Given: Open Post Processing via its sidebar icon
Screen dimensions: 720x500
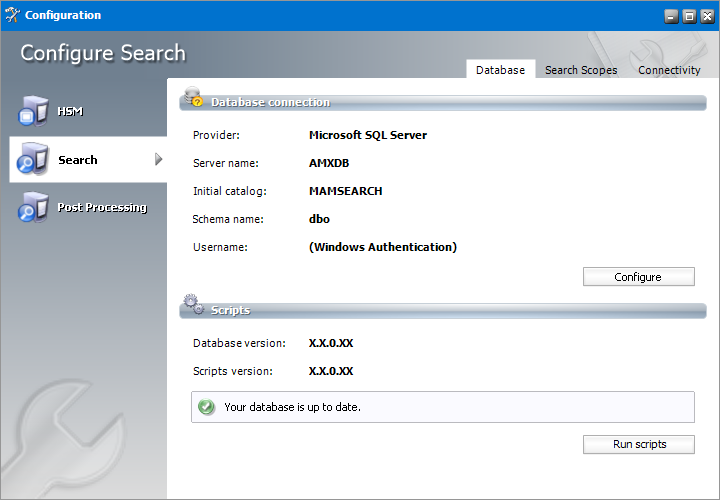Looking at the screenshot, I should coord(32,207).
